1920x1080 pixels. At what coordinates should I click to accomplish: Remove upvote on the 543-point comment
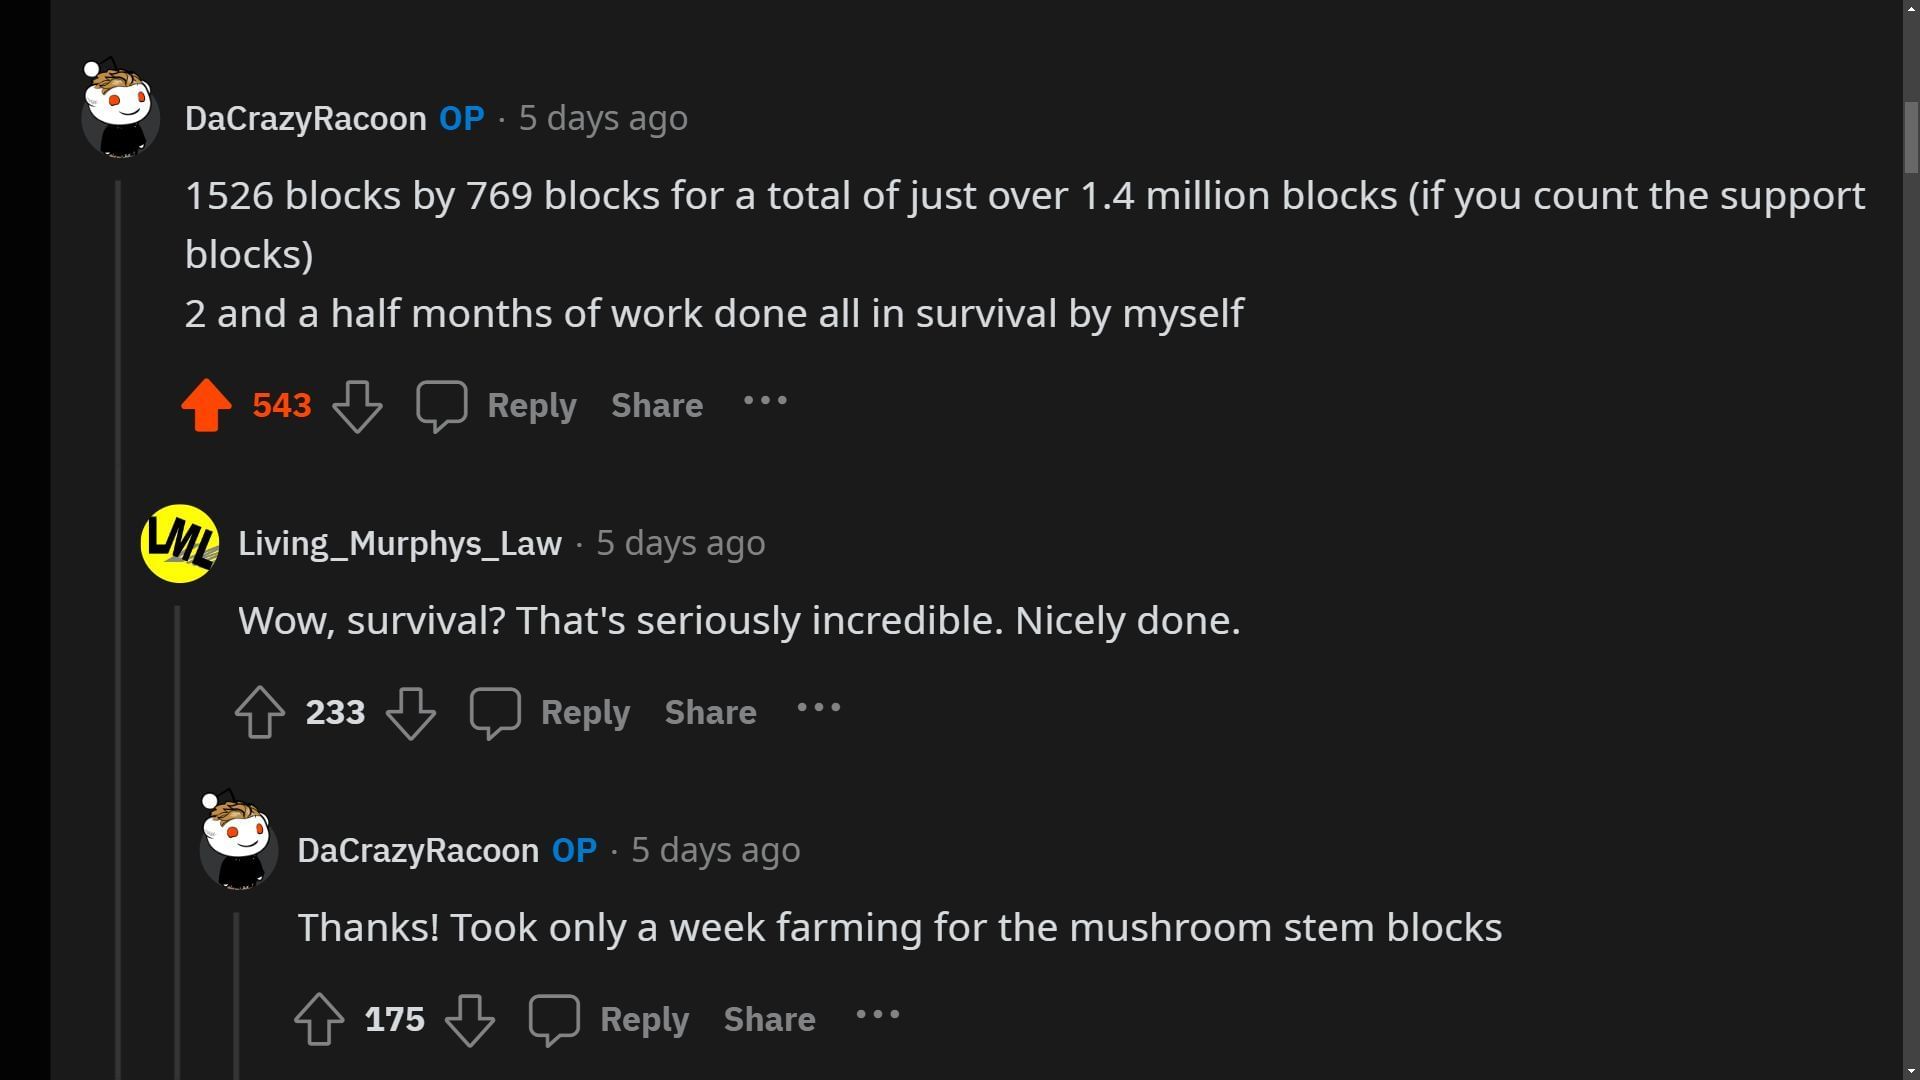tap(206, 405)
